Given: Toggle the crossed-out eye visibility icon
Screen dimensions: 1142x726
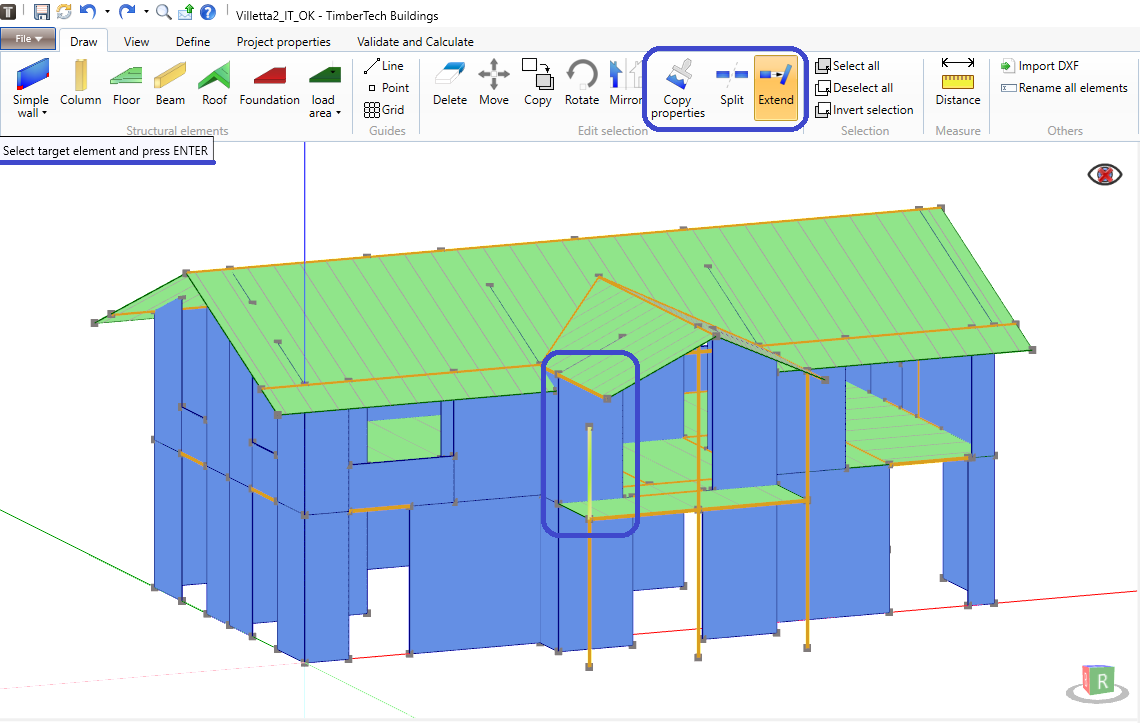Looking at the screenshot, I should pyautogui.click(x=1104, y=175).
